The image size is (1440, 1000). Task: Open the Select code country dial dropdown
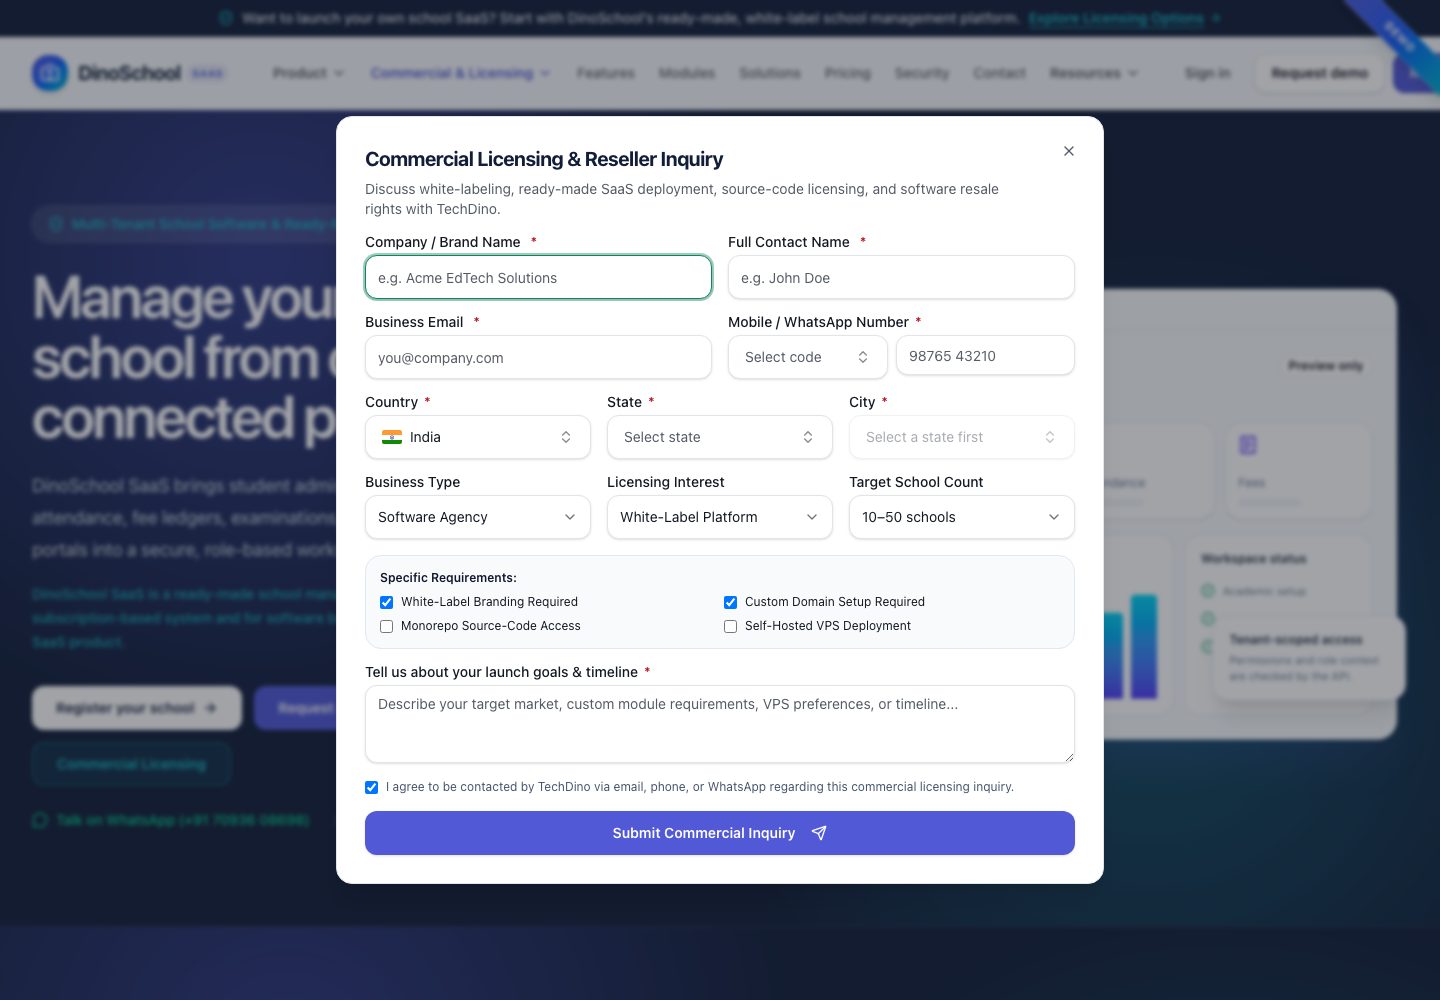[807, 357]
